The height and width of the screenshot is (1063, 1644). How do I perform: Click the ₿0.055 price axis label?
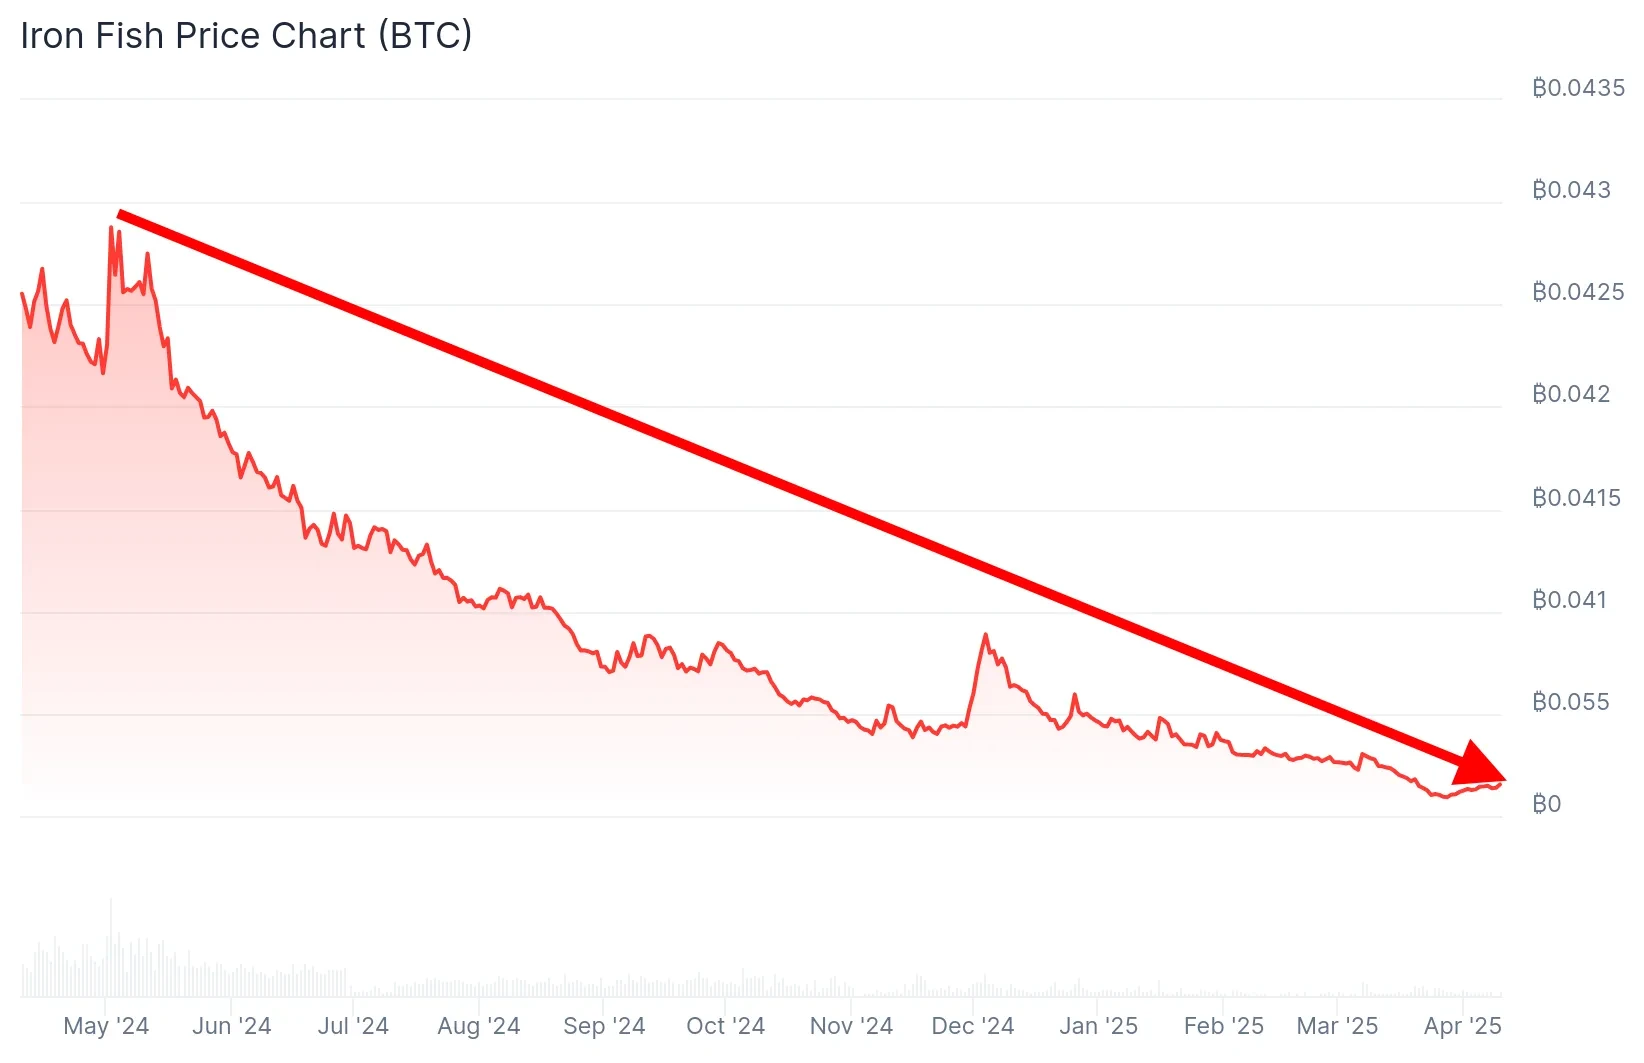click(1571, 702)
